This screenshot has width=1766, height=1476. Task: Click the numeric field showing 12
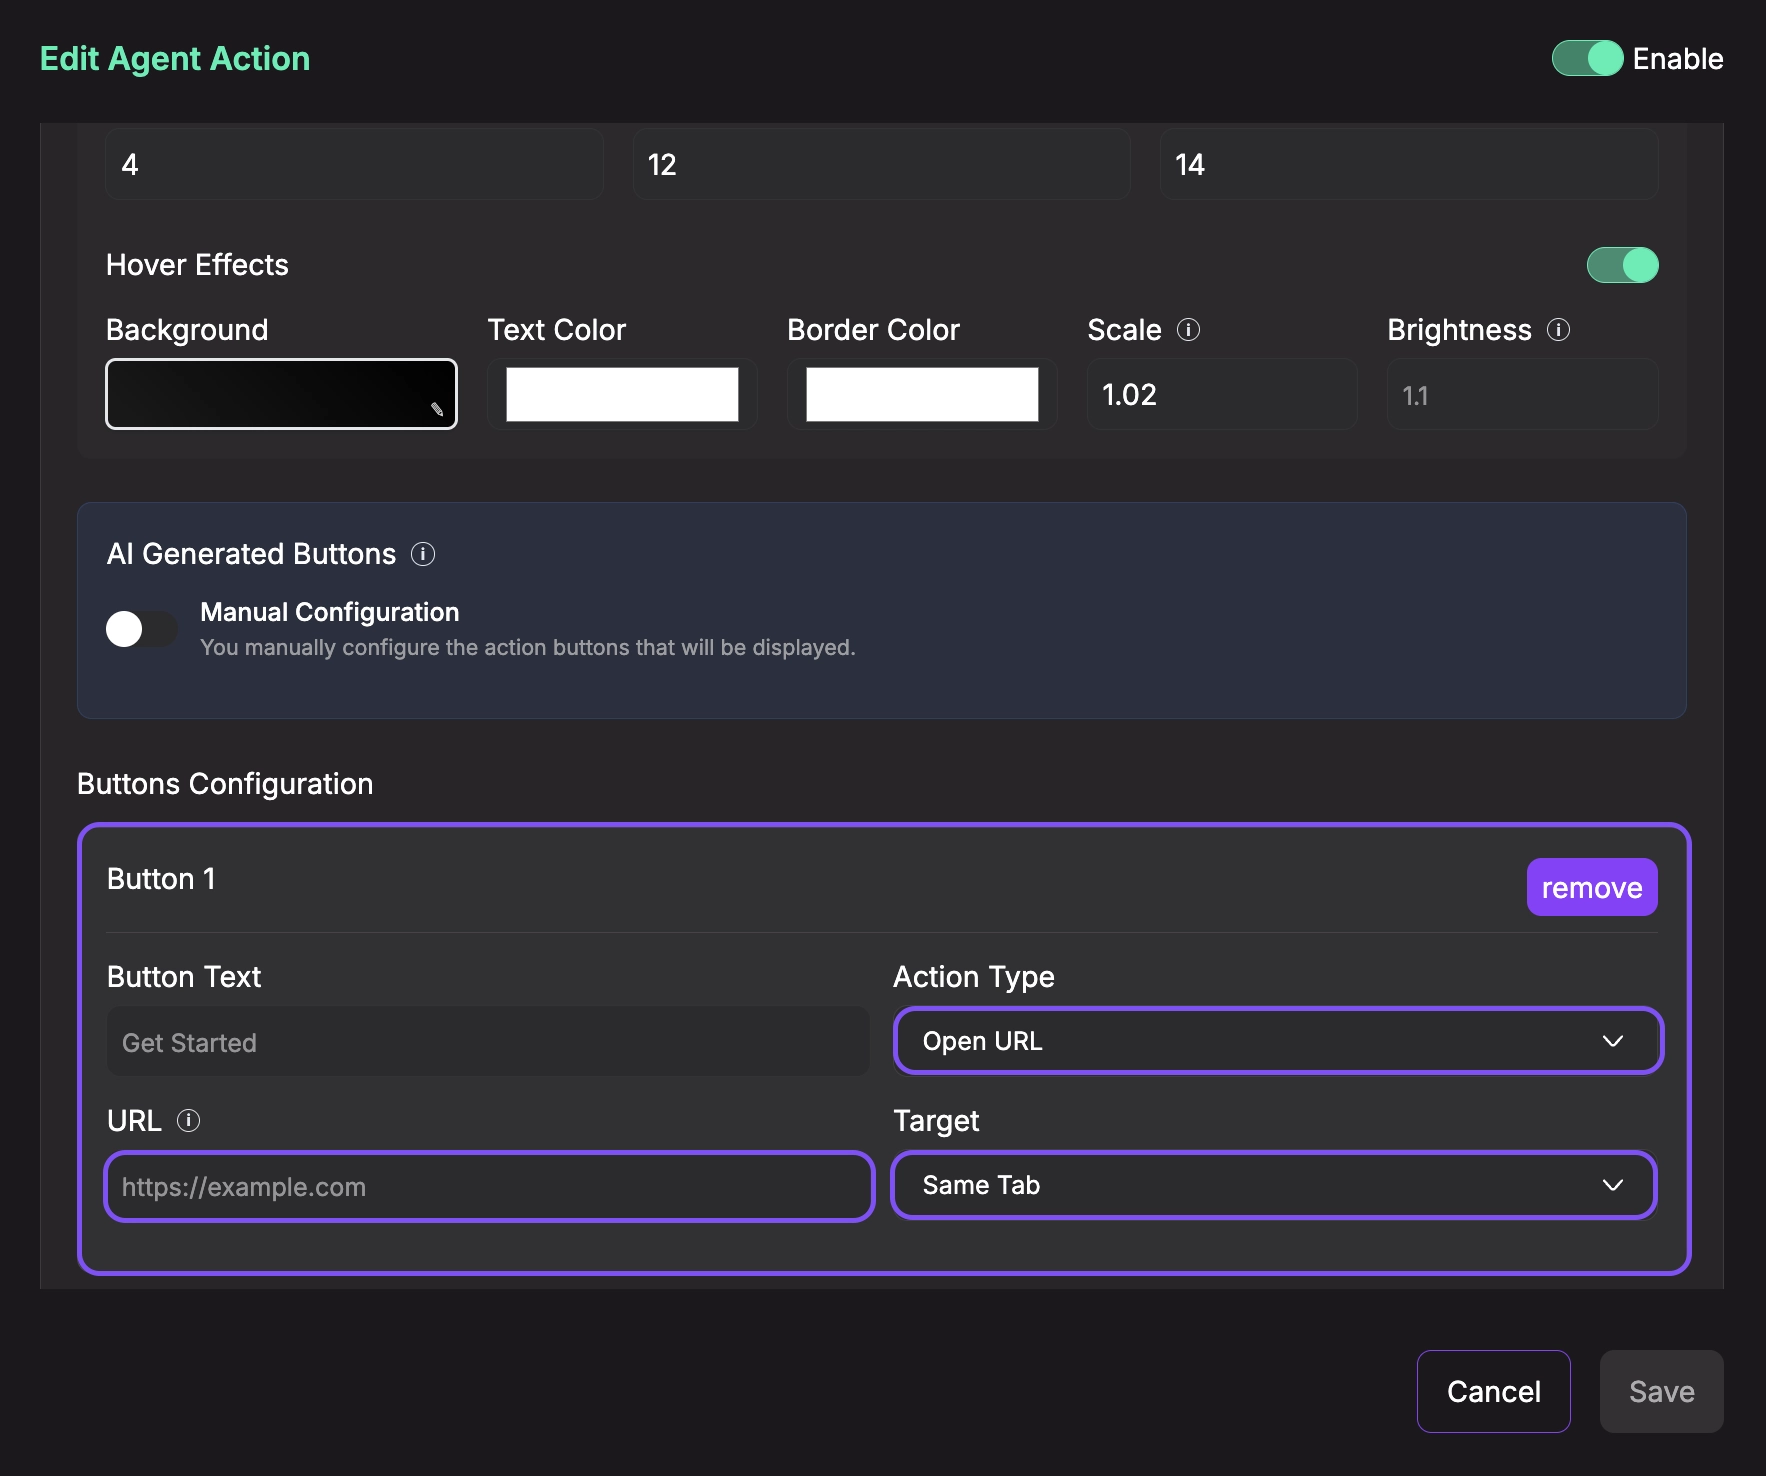(881, 165)
